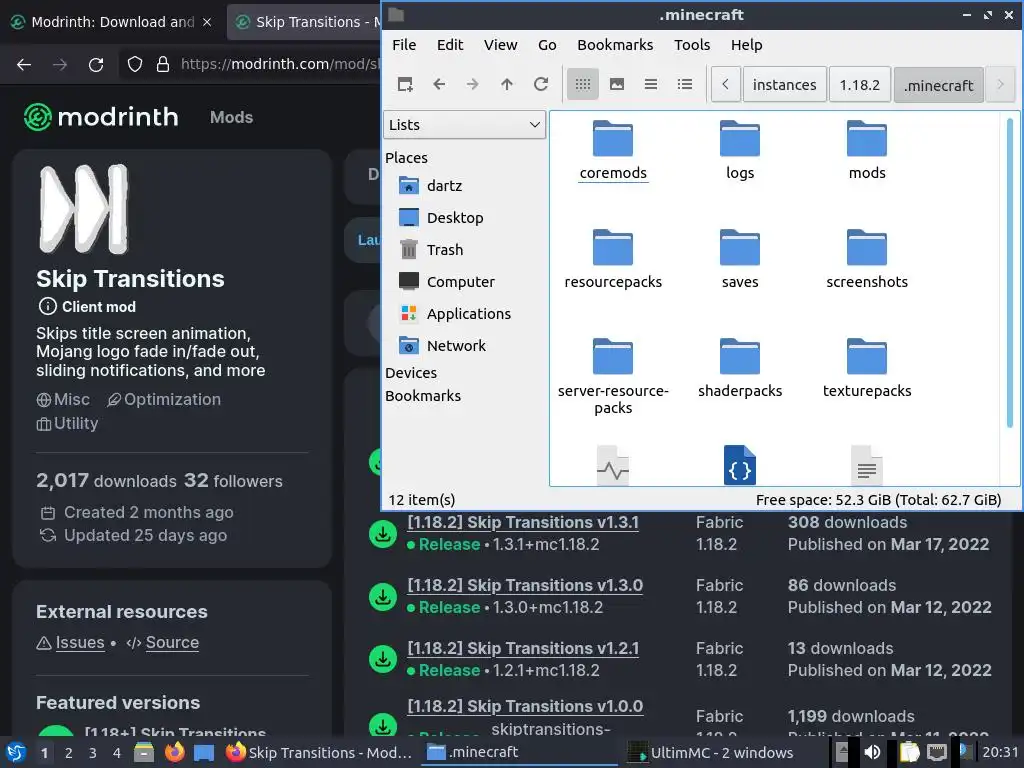Open Mods navigation link on Modrinth

click(231, 117)
